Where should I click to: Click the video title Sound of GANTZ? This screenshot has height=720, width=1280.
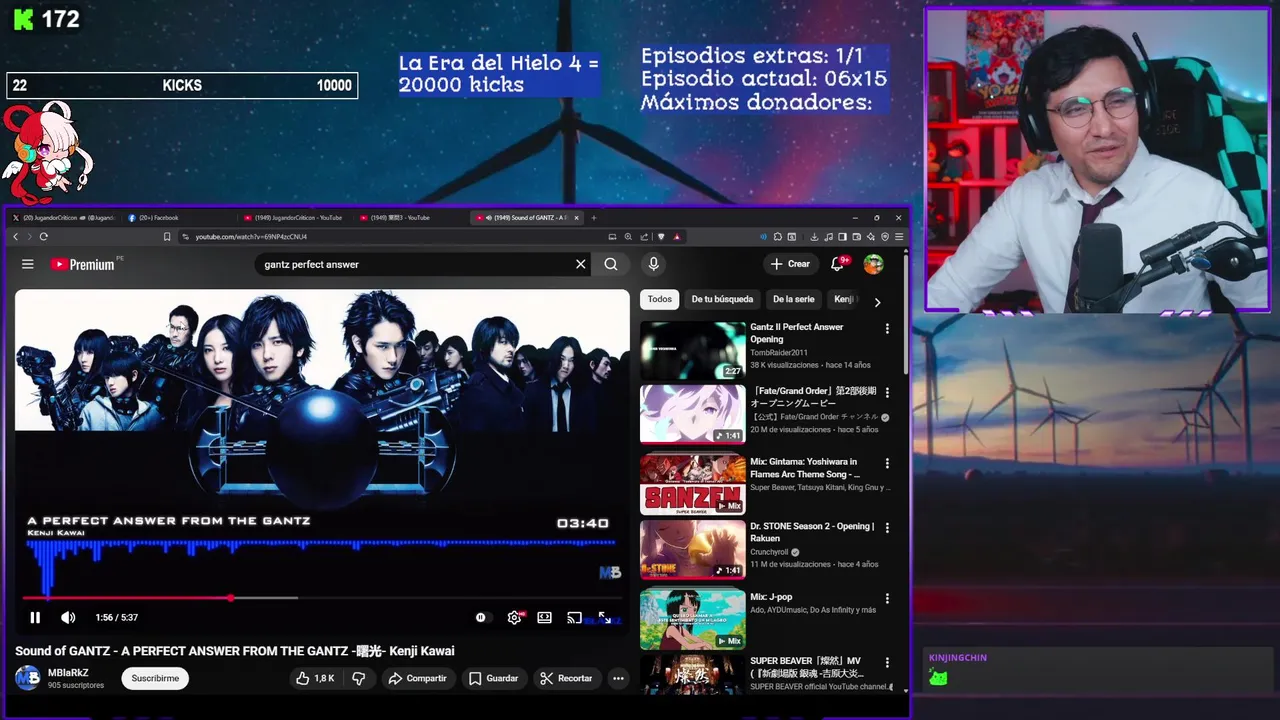point(235,651)
